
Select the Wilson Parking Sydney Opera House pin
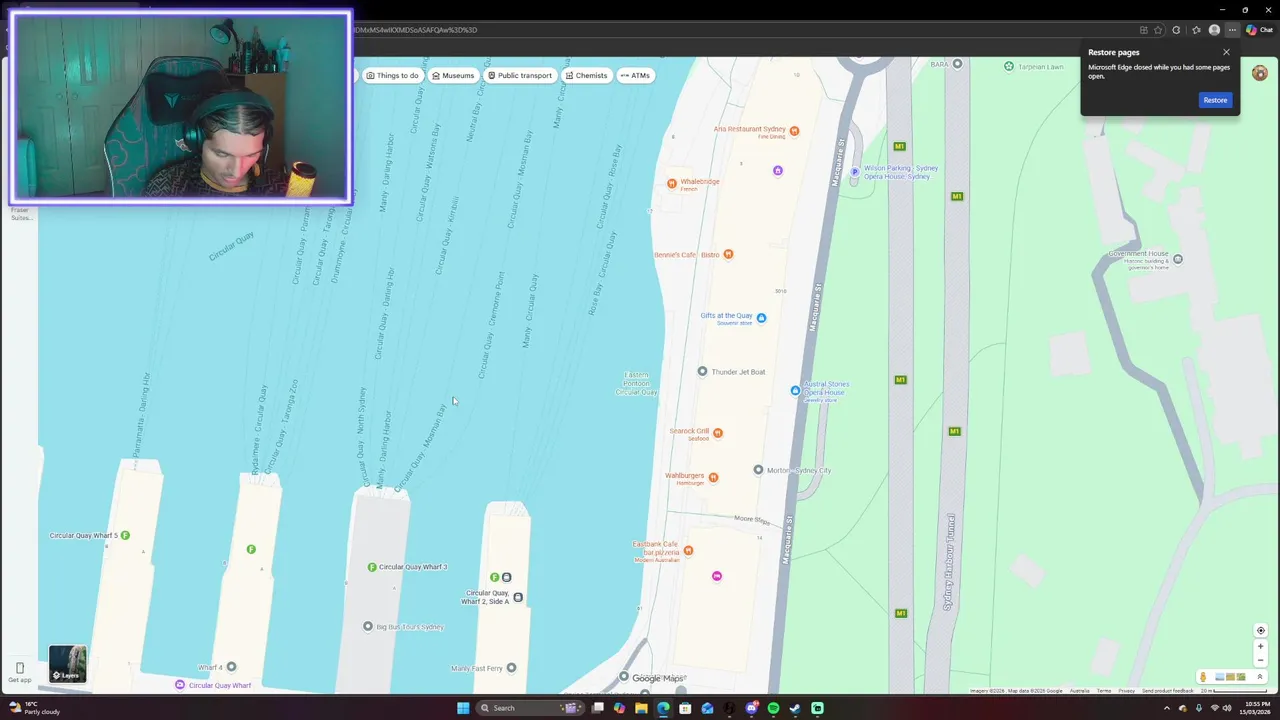pyautogui.click(x=854, y=172)
